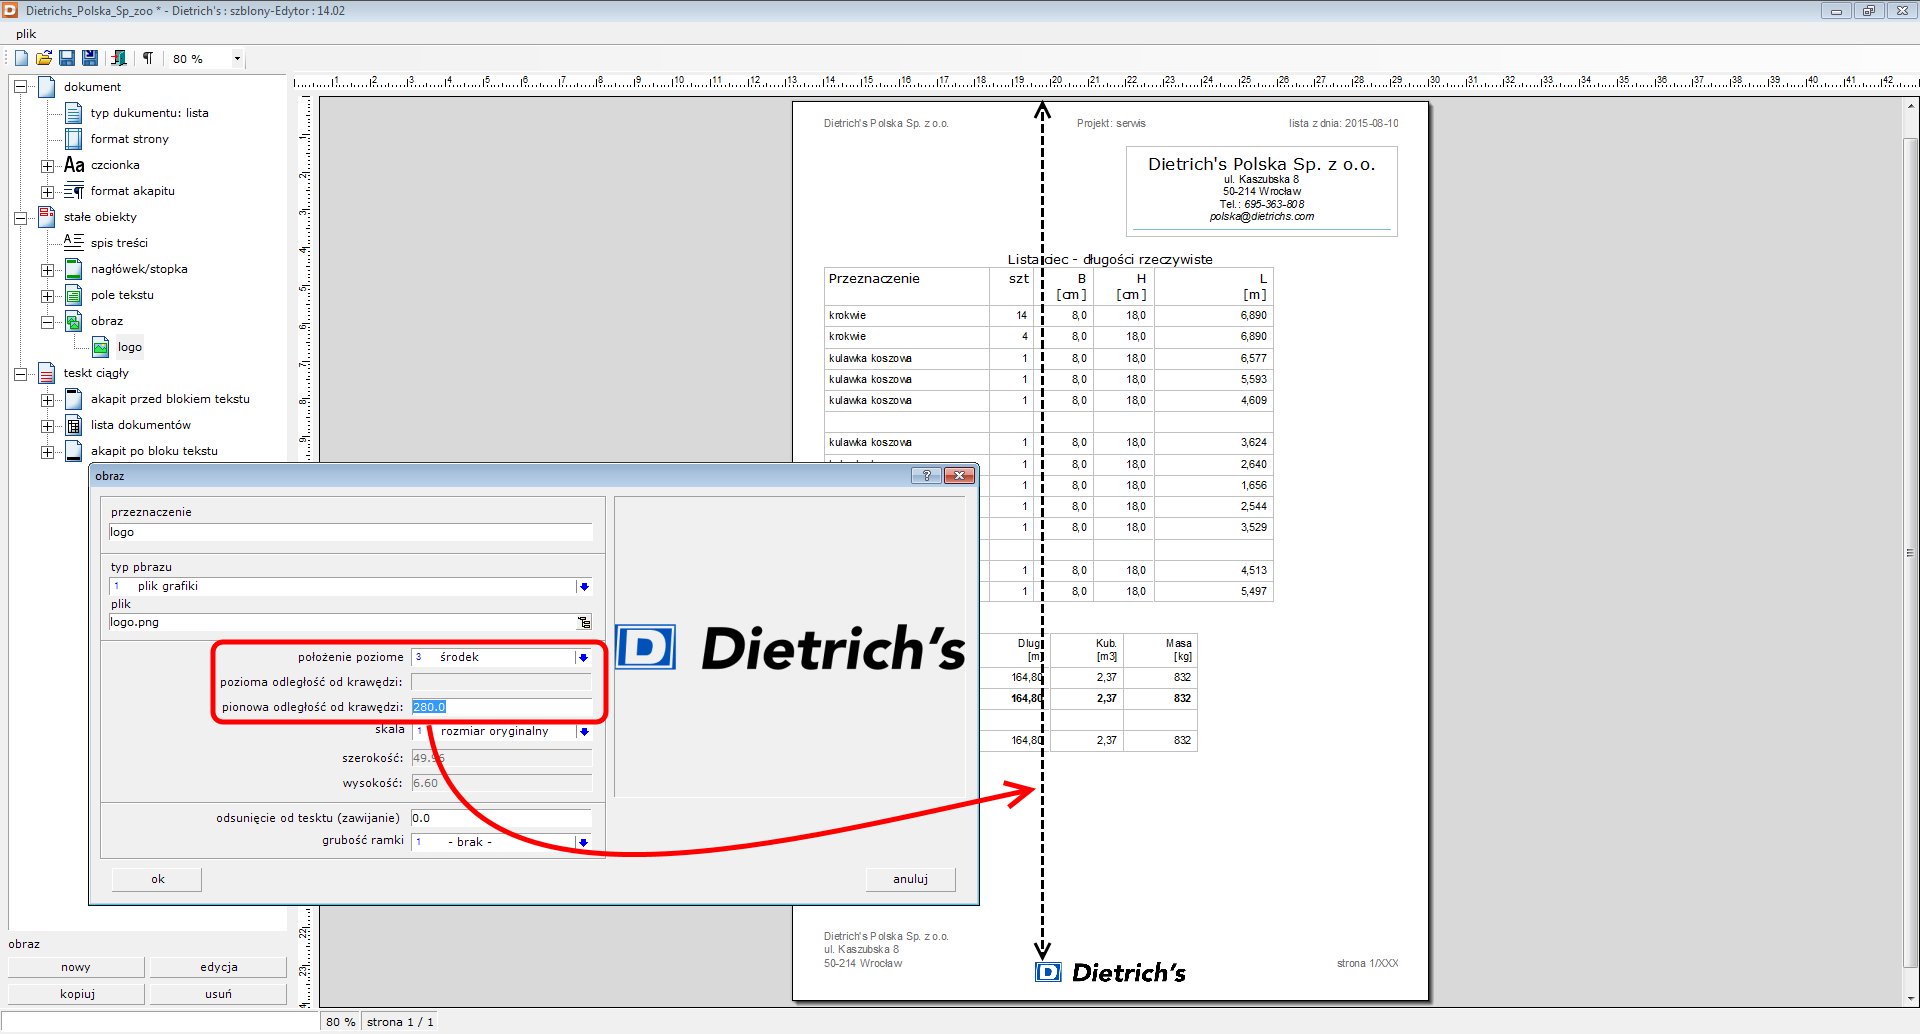Click the anuluj button
The width and height of the screenshot is (1920, 1034).
910,879
